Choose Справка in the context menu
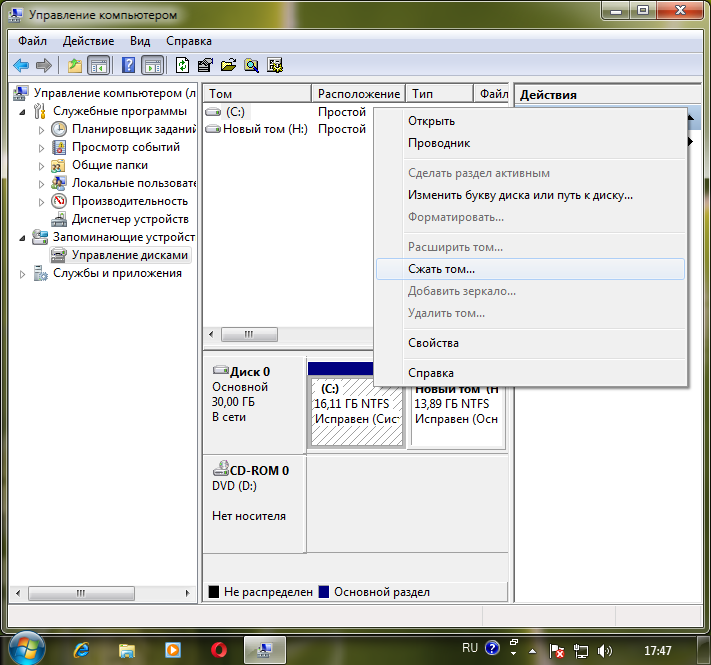The height and width of the screenshot is (665, 711). pyautogui.click(x=530, y=373)
